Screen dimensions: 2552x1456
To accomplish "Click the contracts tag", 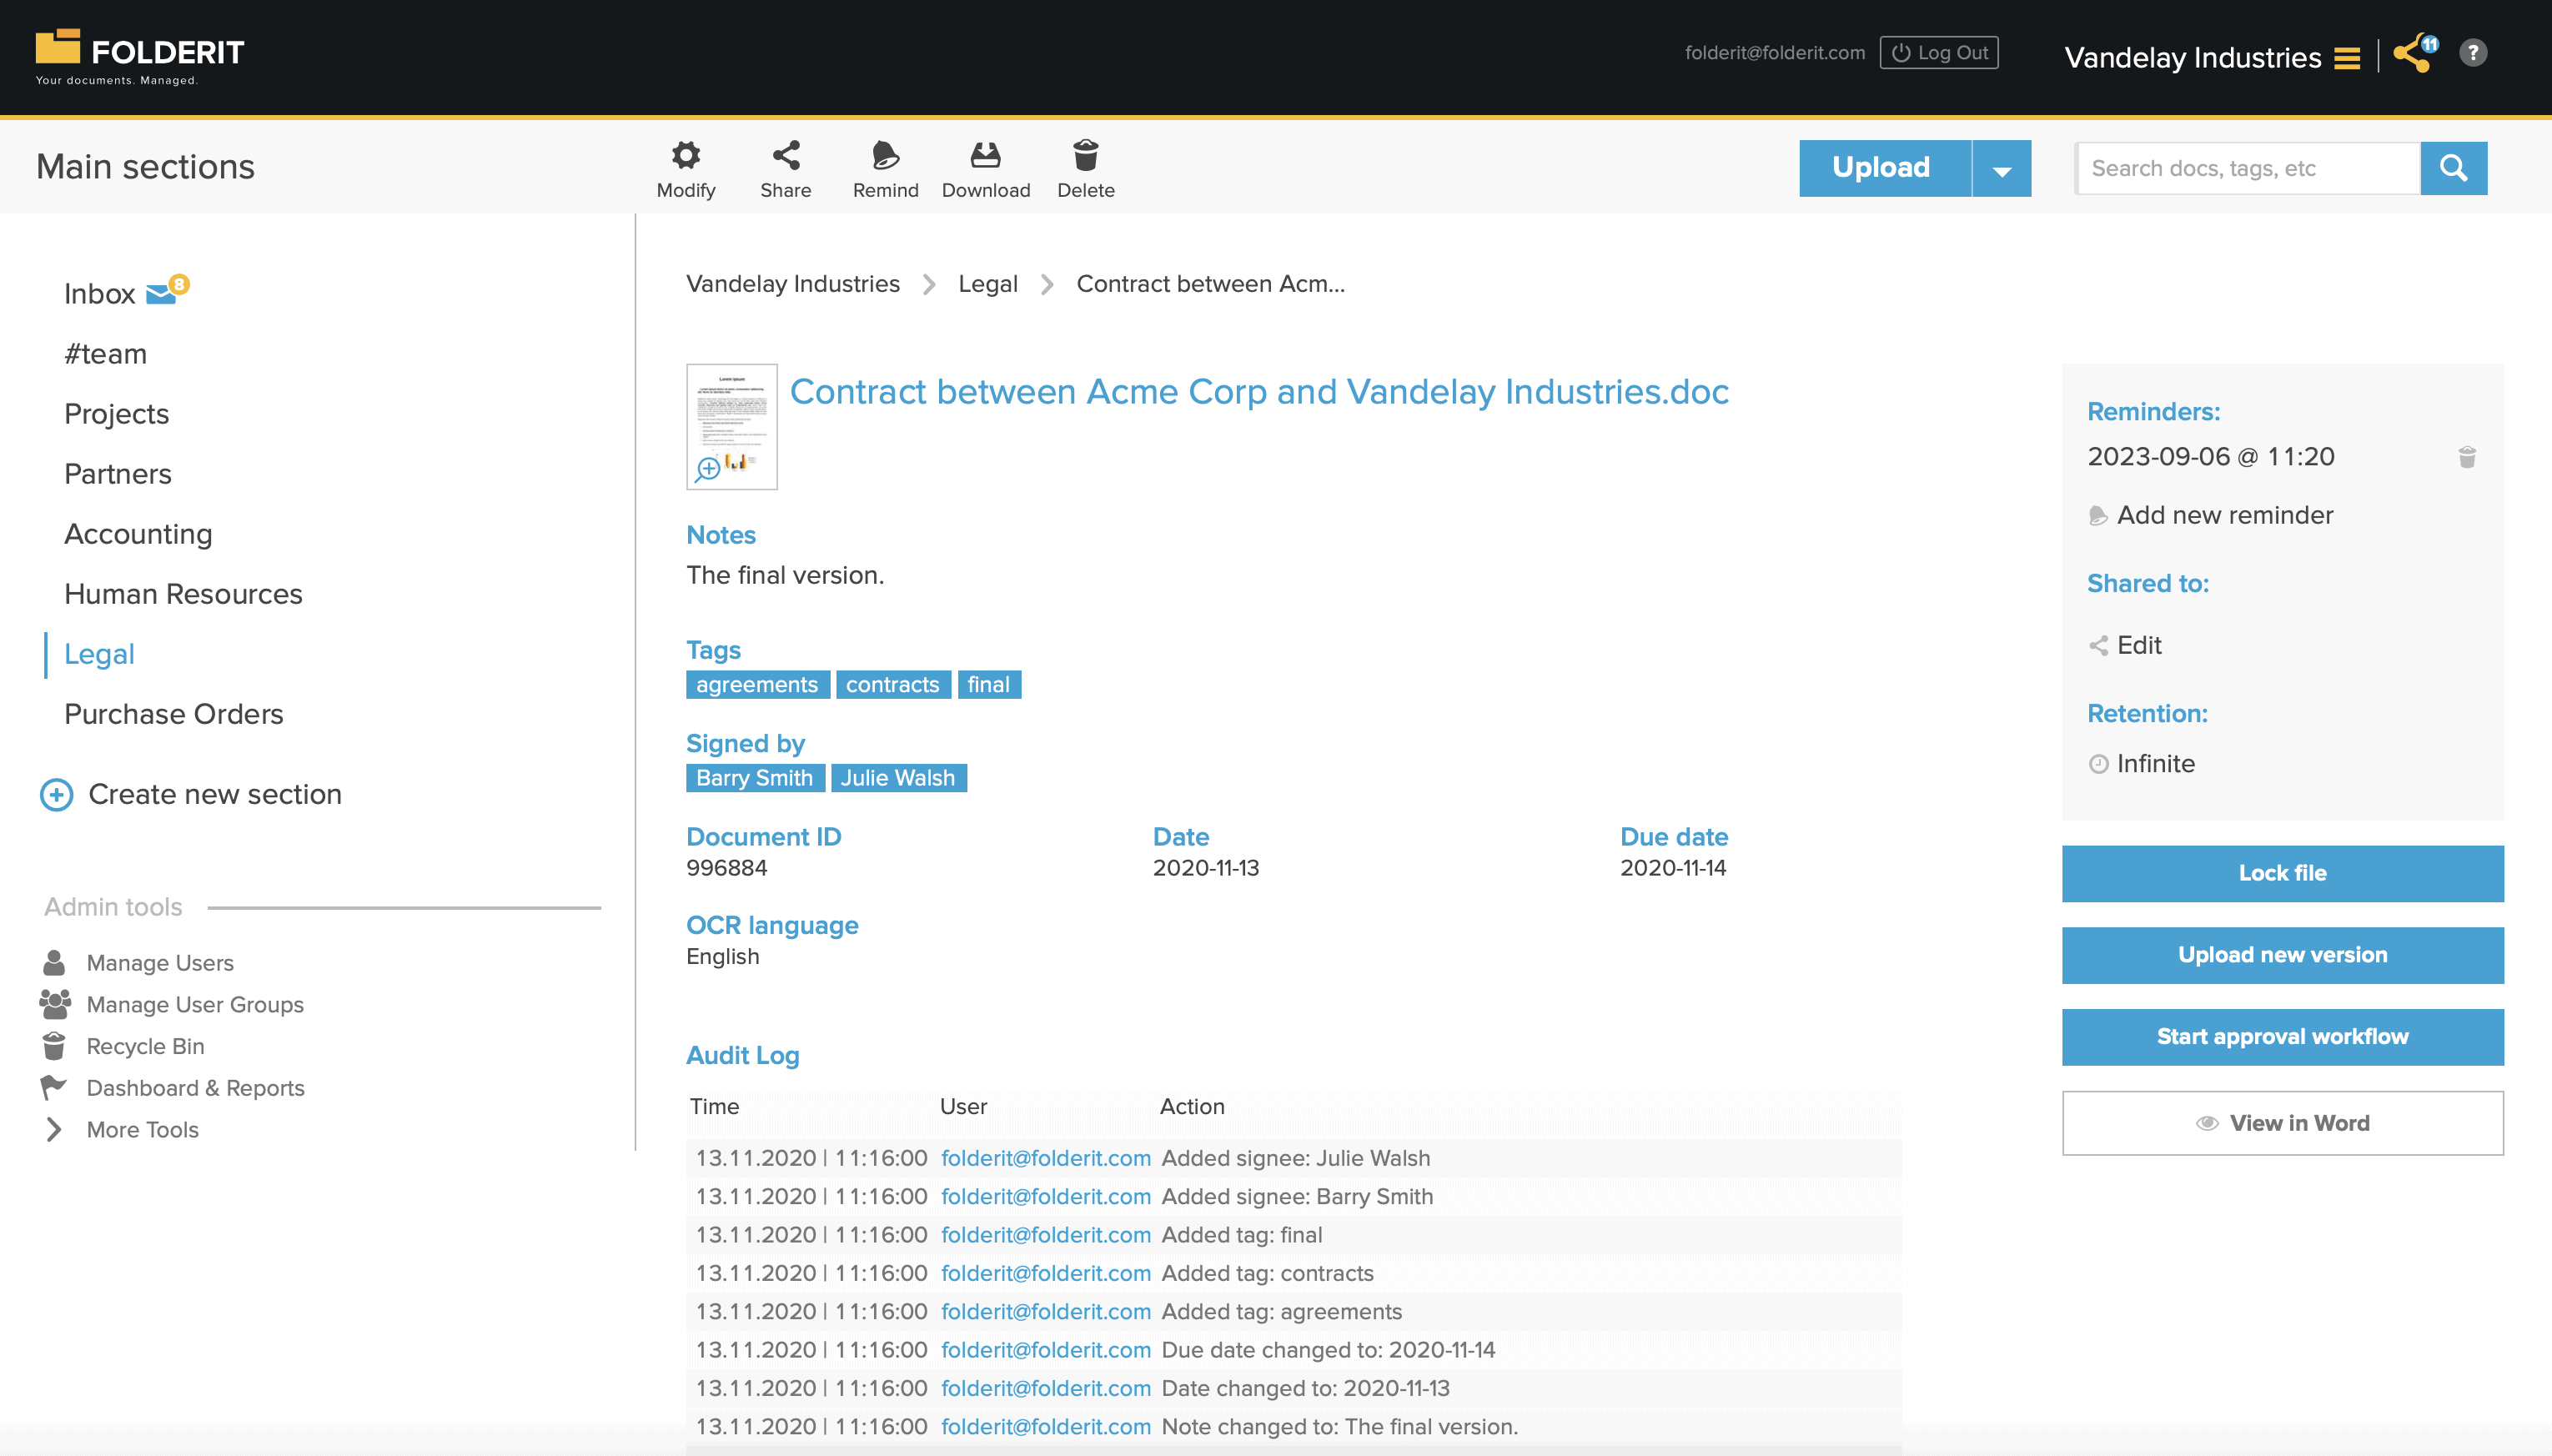I will tap(893, 685).
